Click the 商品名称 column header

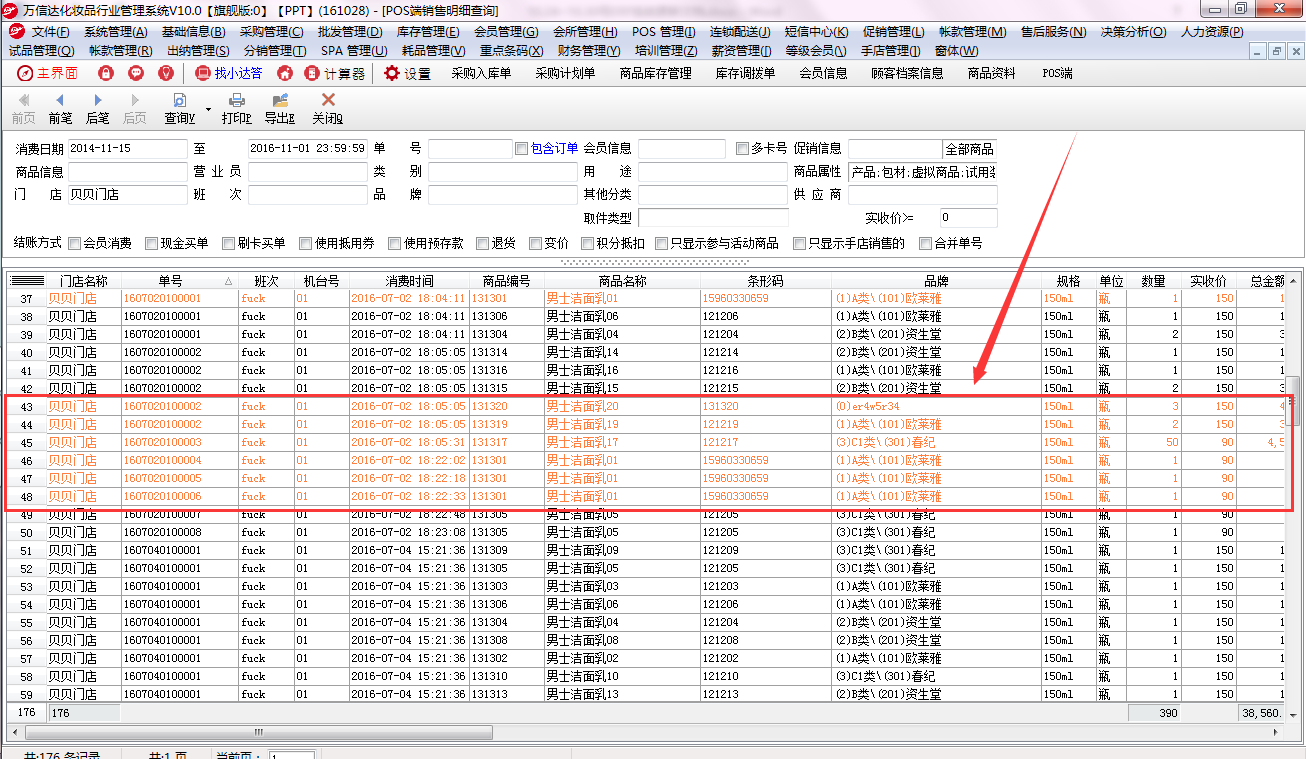[622, 281]
